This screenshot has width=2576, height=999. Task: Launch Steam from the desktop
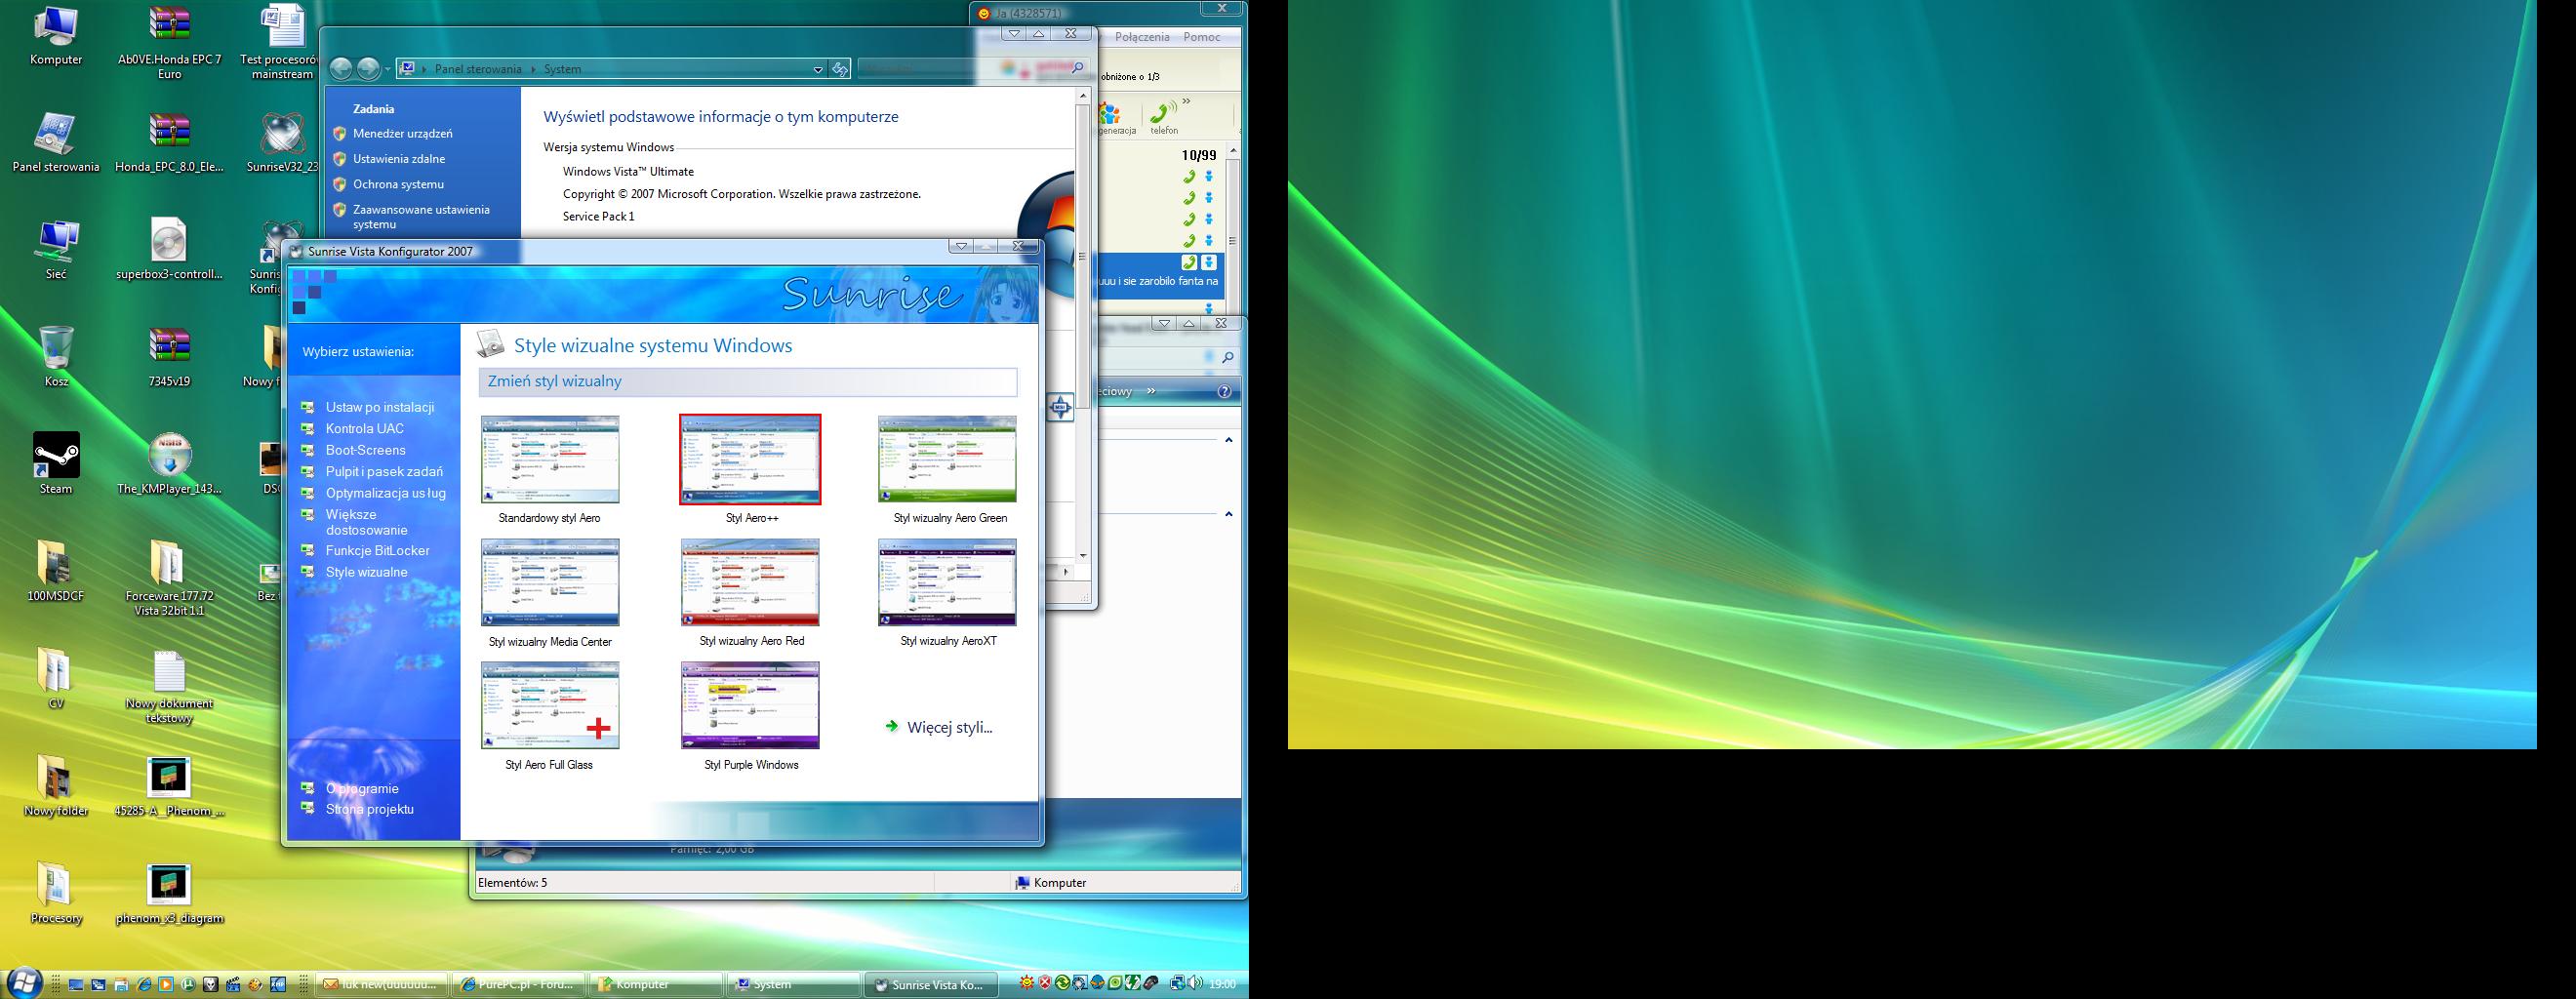pos(56,464)
